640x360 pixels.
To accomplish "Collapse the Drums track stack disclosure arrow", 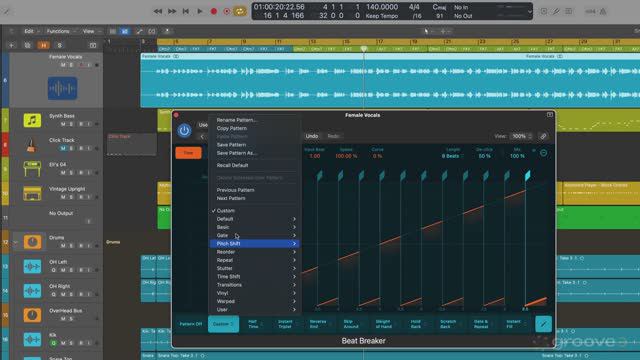I will (x=16, y=242).
